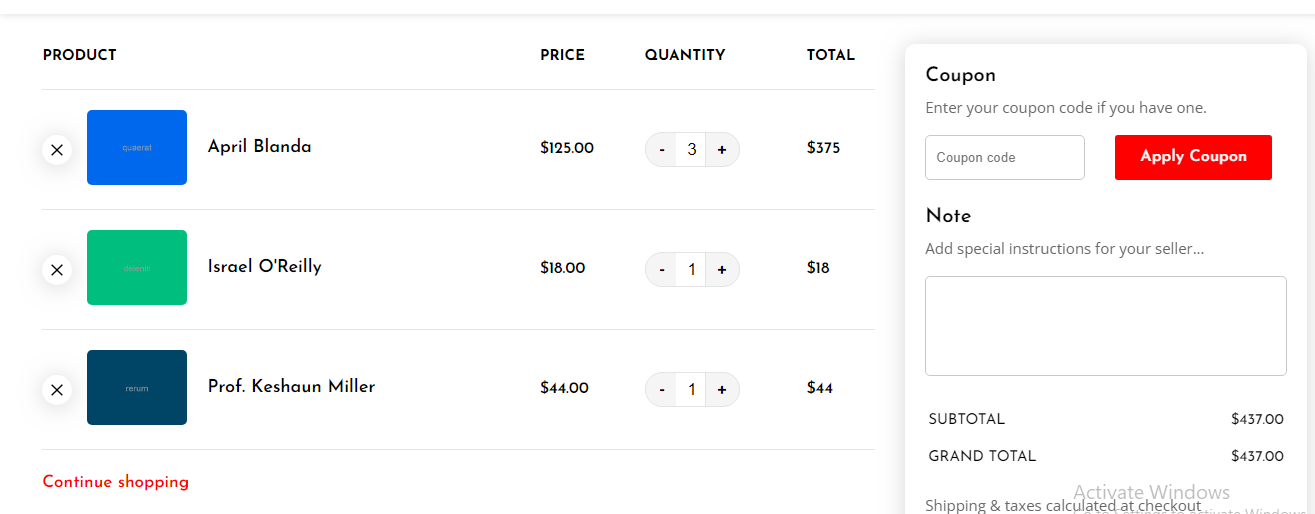The width and height of the screenshot is (1315, 514).
Task: Follow the Continue shopping link
Action: click(116, 482)
